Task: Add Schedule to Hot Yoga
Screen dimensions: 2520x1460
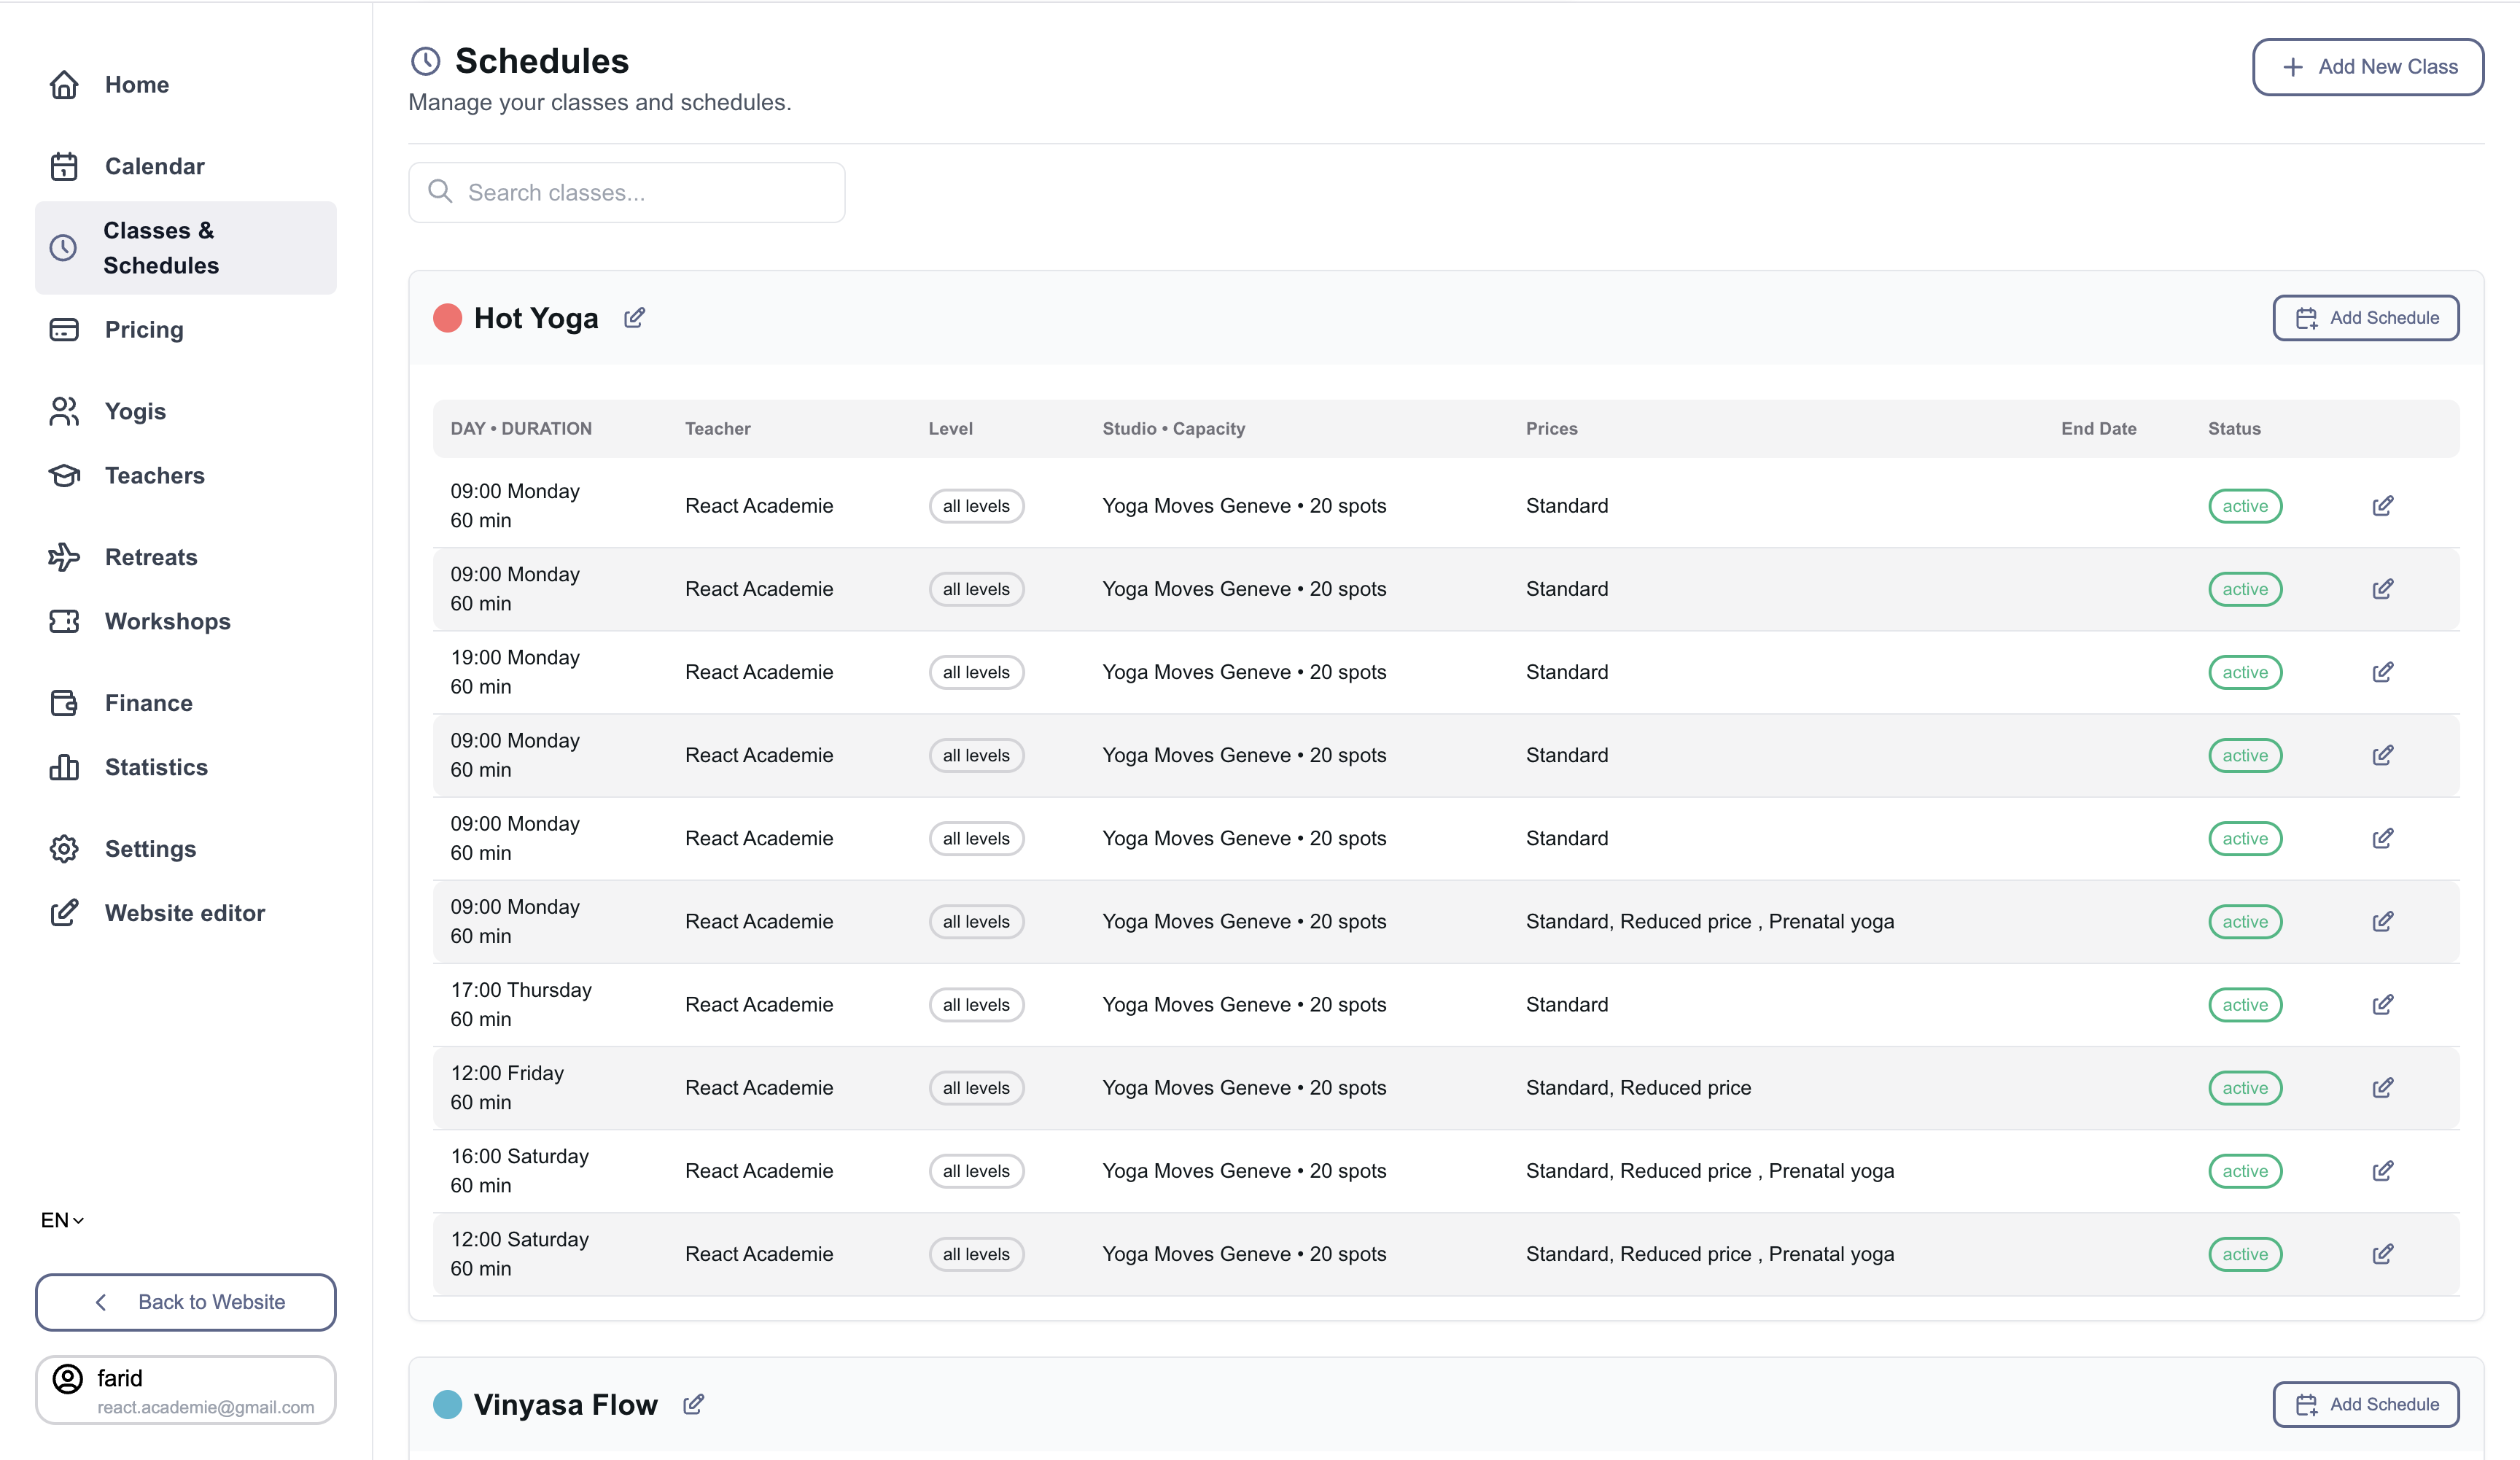Action: 2365,318
